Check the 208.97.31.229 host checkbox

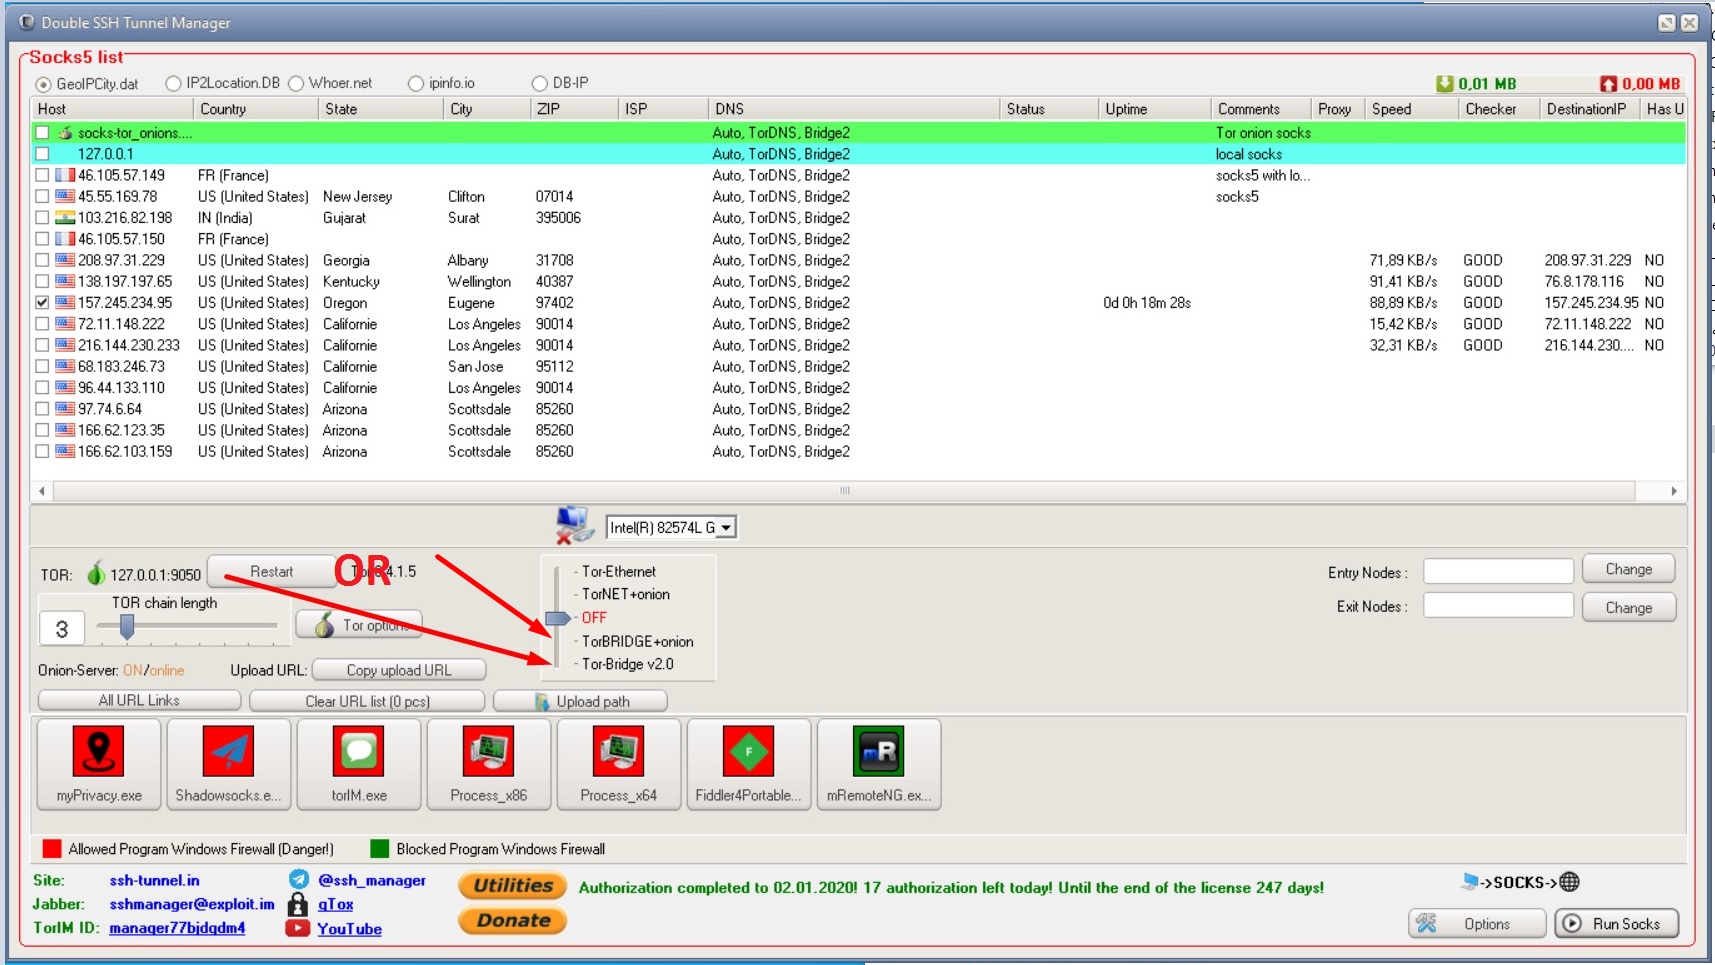coord(42,260)
